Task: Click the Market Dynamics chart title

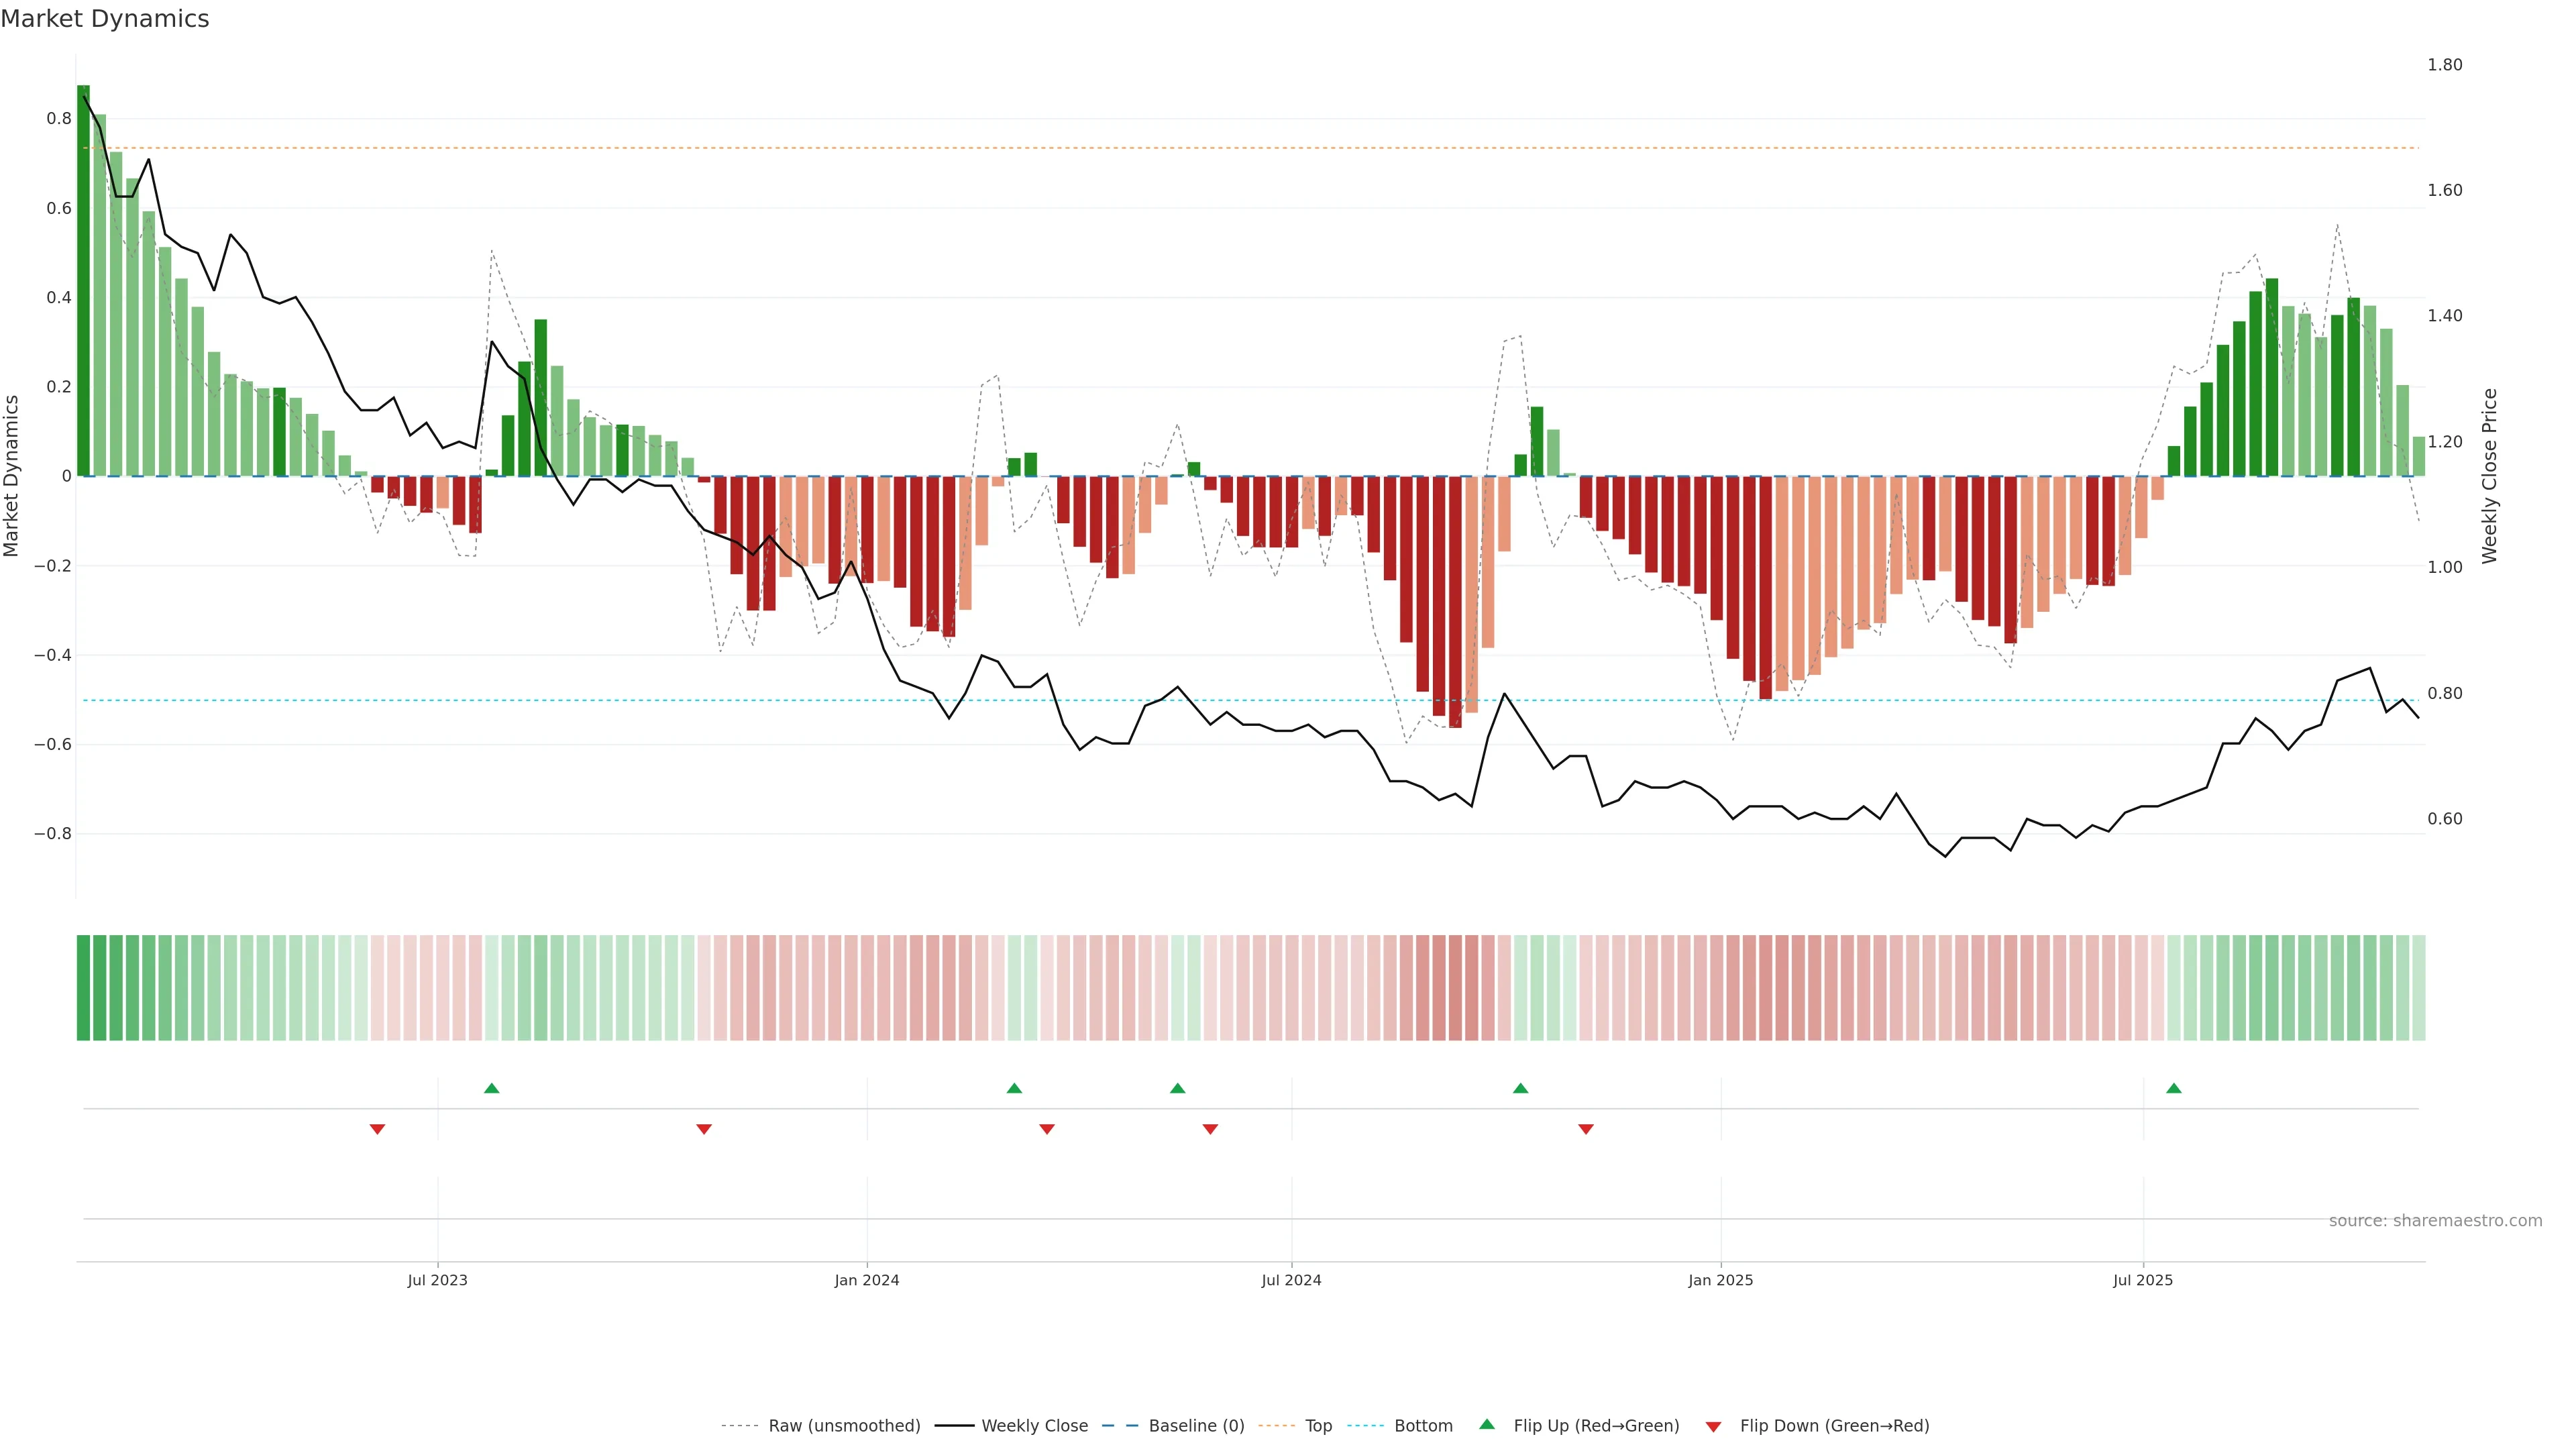Action: pos(105,19)
